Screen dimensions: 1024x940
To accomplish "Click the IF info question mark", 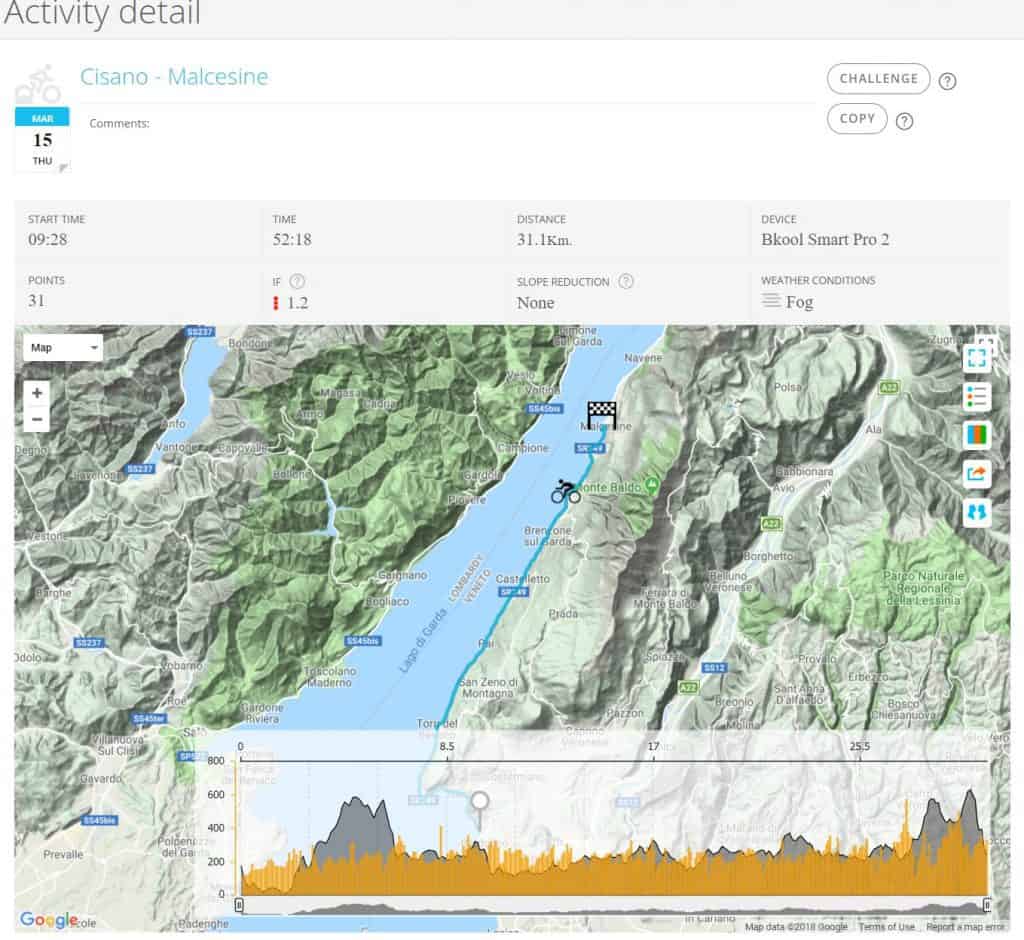I will [297, 282].
